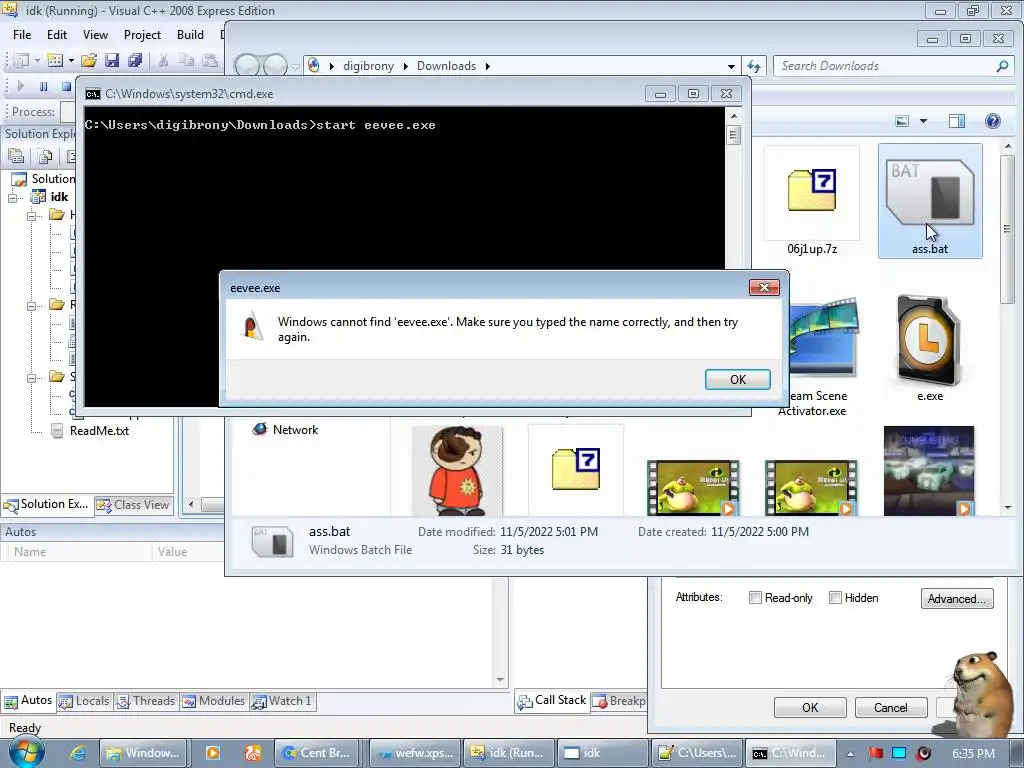Open the Build menu in Visual C++
This screenshot has width=1024, height=768.
(x=190, y=35)
